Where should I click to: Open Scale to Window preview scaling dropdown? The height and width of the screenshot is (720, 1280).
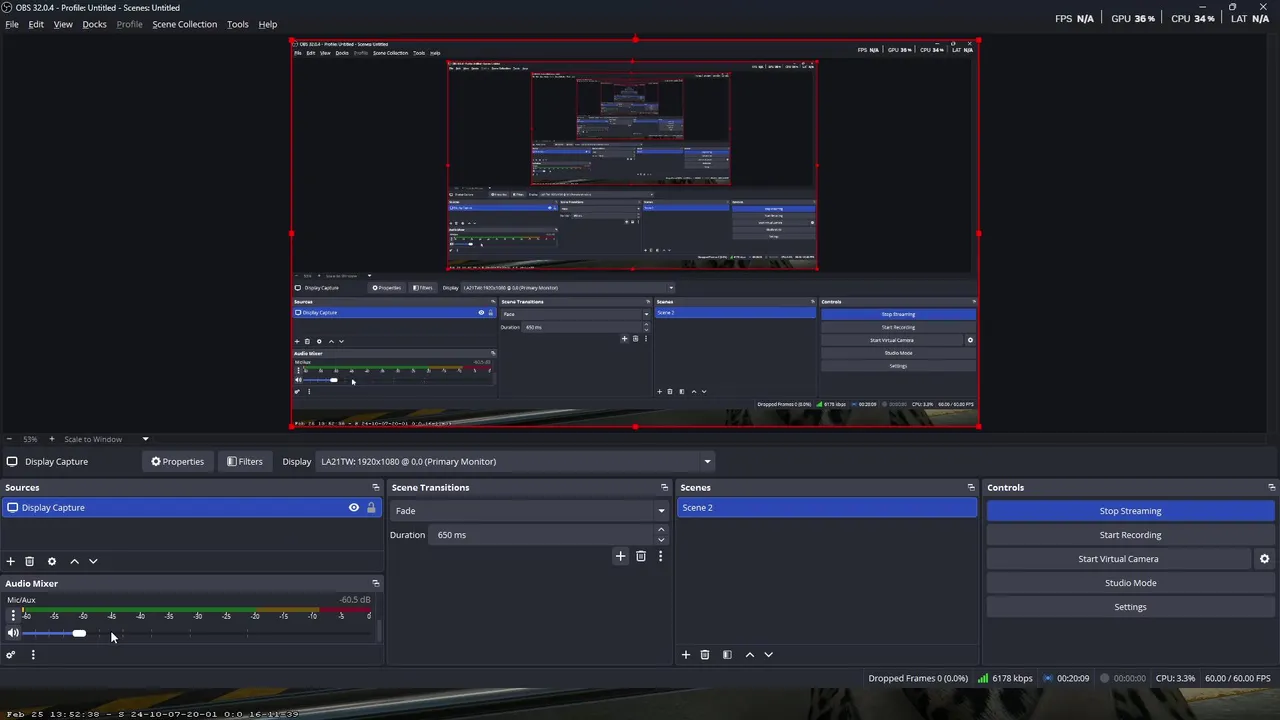click(x=106, y=439)
